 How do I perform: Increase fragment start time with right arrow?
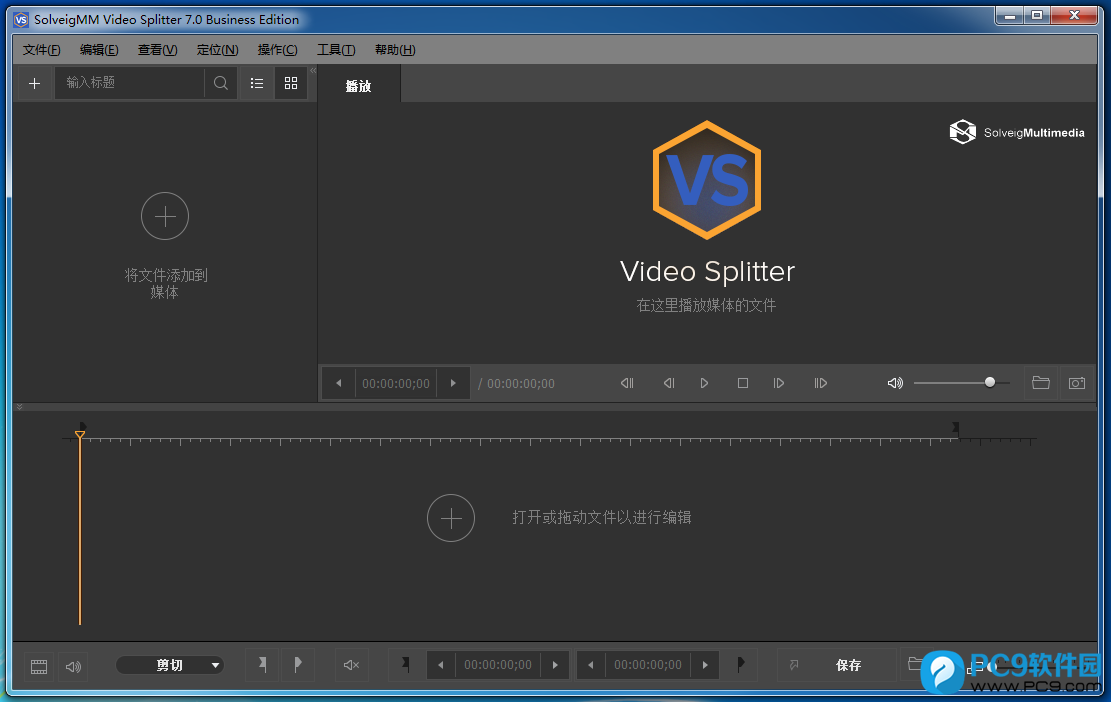[x=555, y=665]
